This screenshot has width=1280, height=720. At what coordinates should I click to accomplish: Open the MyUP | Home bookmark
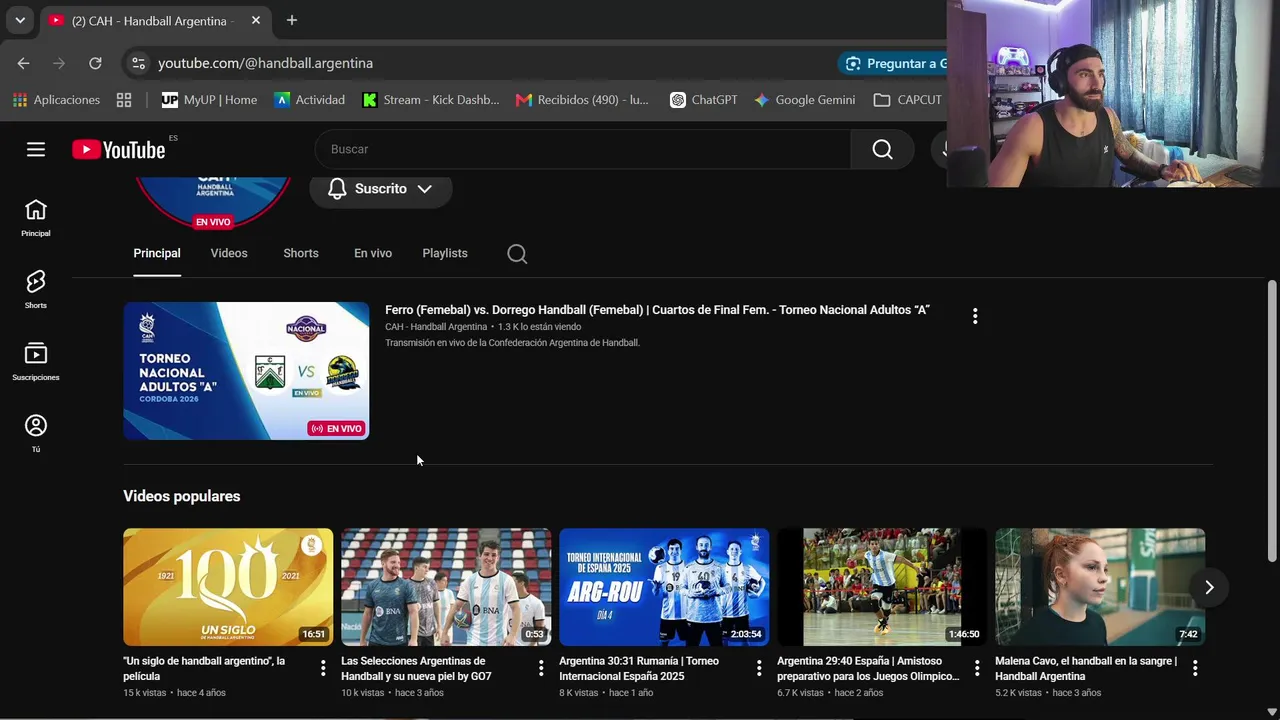pos(209,100)
